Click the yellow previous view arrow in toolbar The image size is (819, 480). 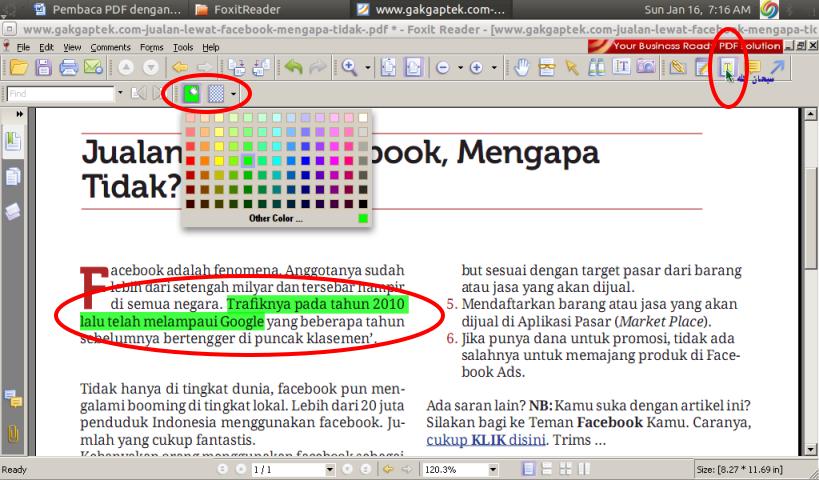coord(180,67)
